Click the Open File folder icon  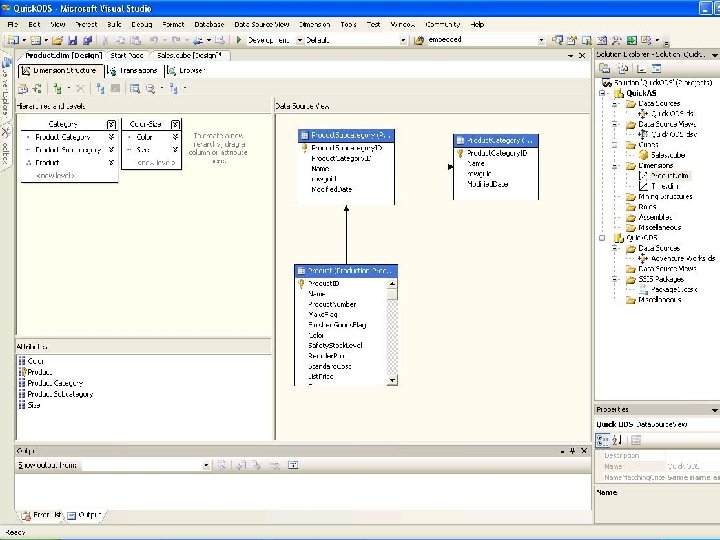(x=56, y=40)
